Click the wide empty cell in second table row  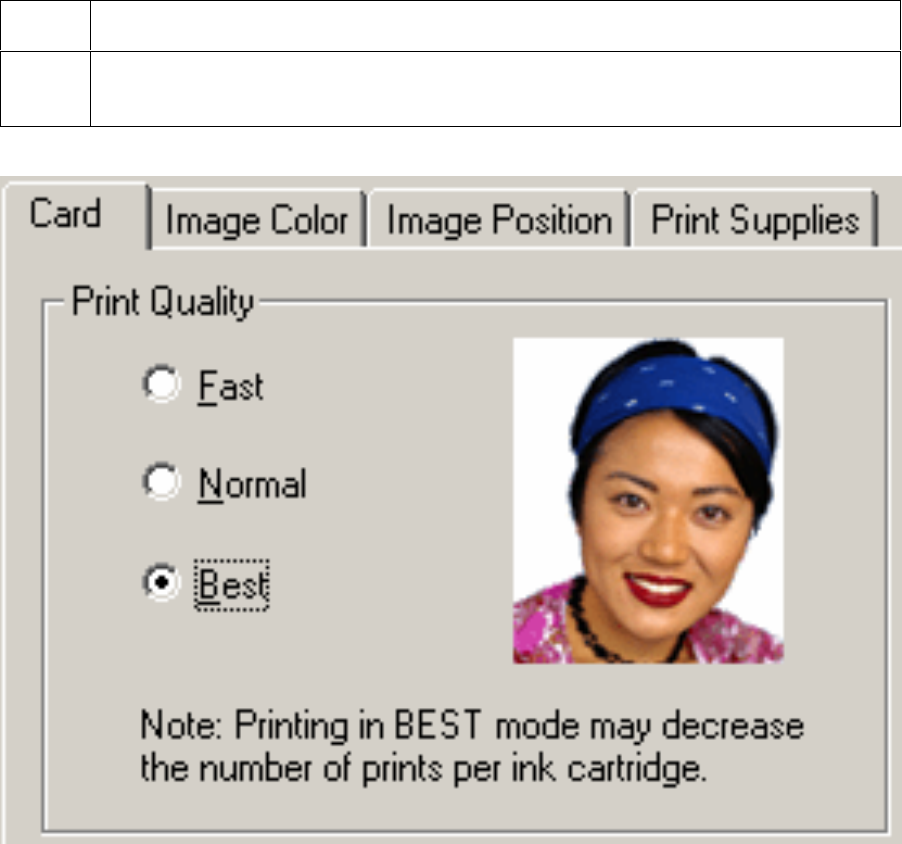(x=494, y=89)
